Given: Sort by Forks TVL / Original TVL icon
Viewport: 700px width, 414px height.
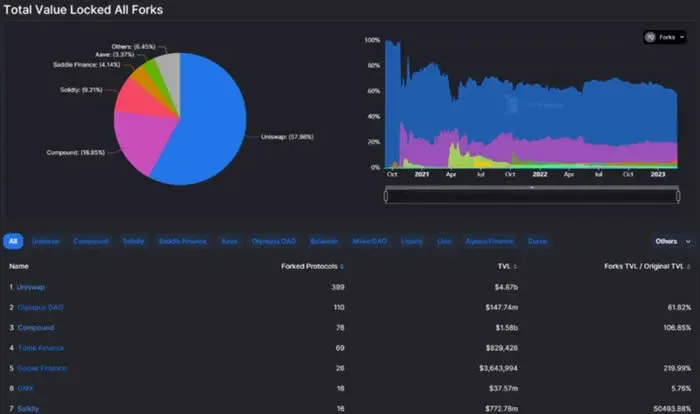Looking at the screenshot, I should [688, 267].
